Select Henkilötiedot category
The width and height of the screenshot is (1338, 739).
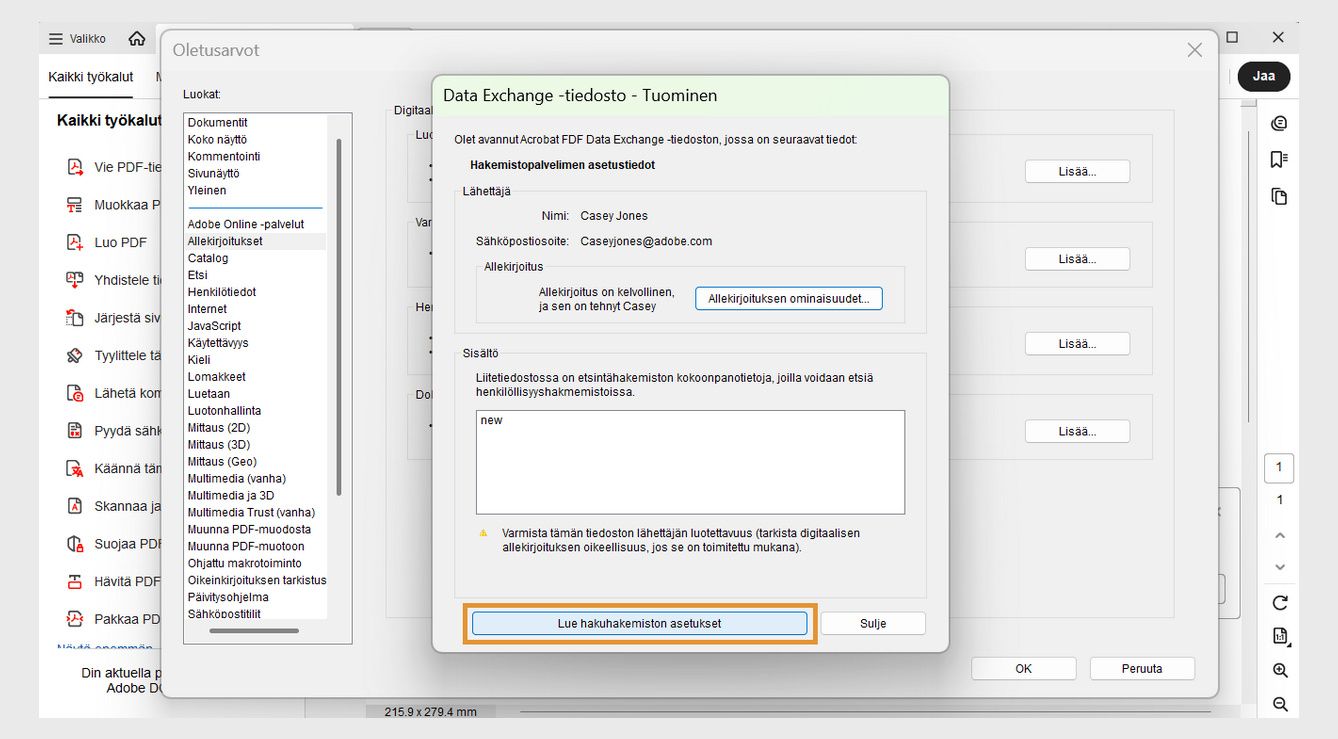coord(222,292)
